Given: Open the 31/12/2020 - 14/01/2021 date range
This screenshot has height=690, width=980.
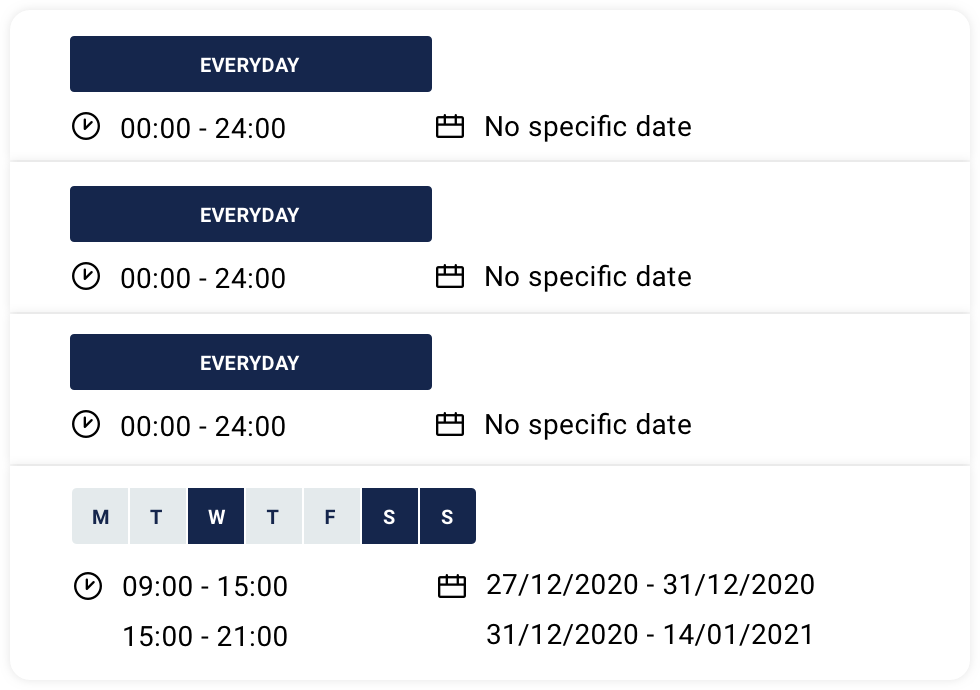Looking at the screenshot, I should coord(650,634).
